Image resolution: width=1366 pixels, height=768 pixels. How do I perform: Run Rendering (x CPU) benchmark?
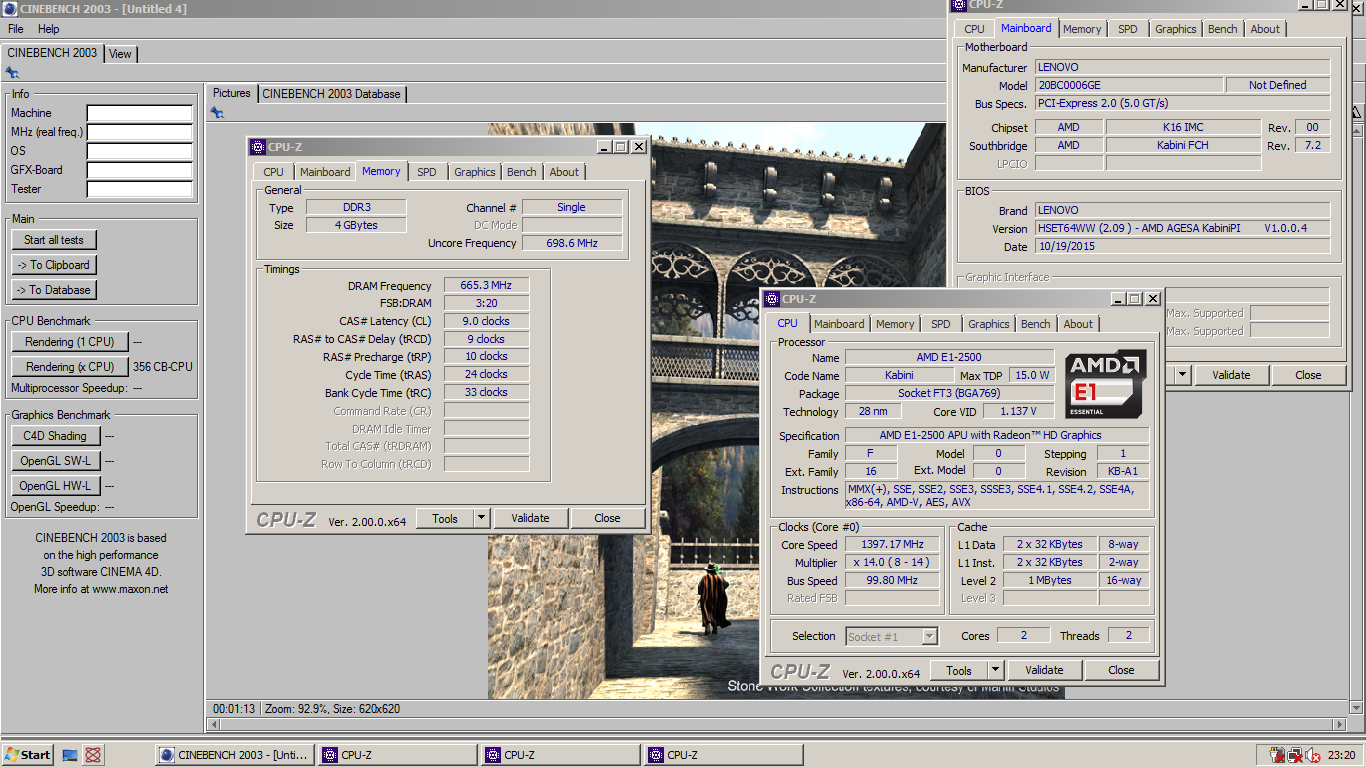[x=70, y=367]
